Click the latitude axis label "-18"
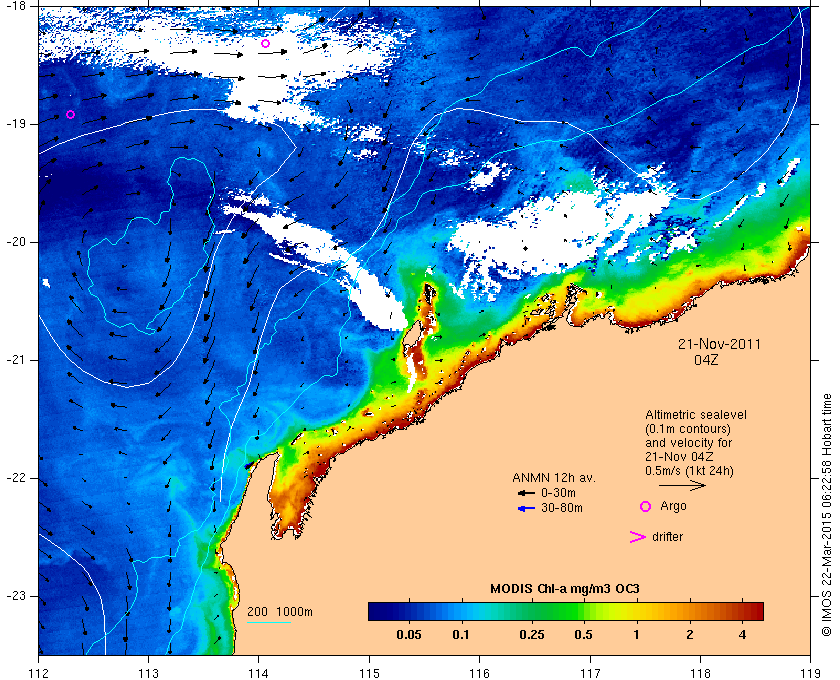840x680 pixels. pos(14,5)
